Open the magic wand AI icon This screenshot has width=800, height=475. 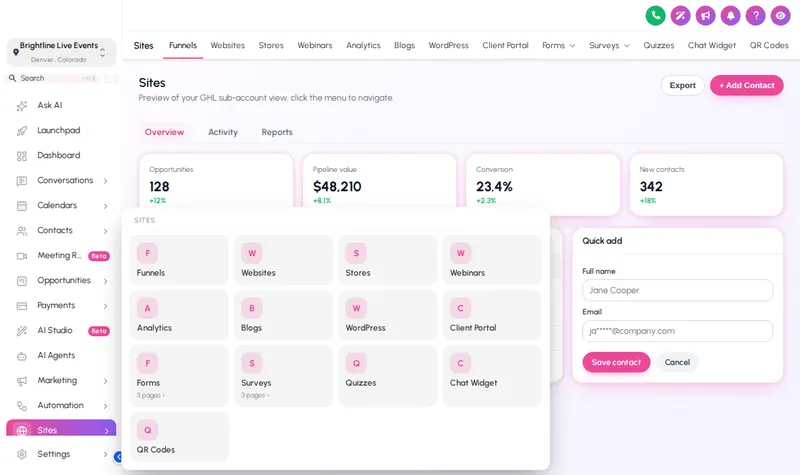(681, 15)
